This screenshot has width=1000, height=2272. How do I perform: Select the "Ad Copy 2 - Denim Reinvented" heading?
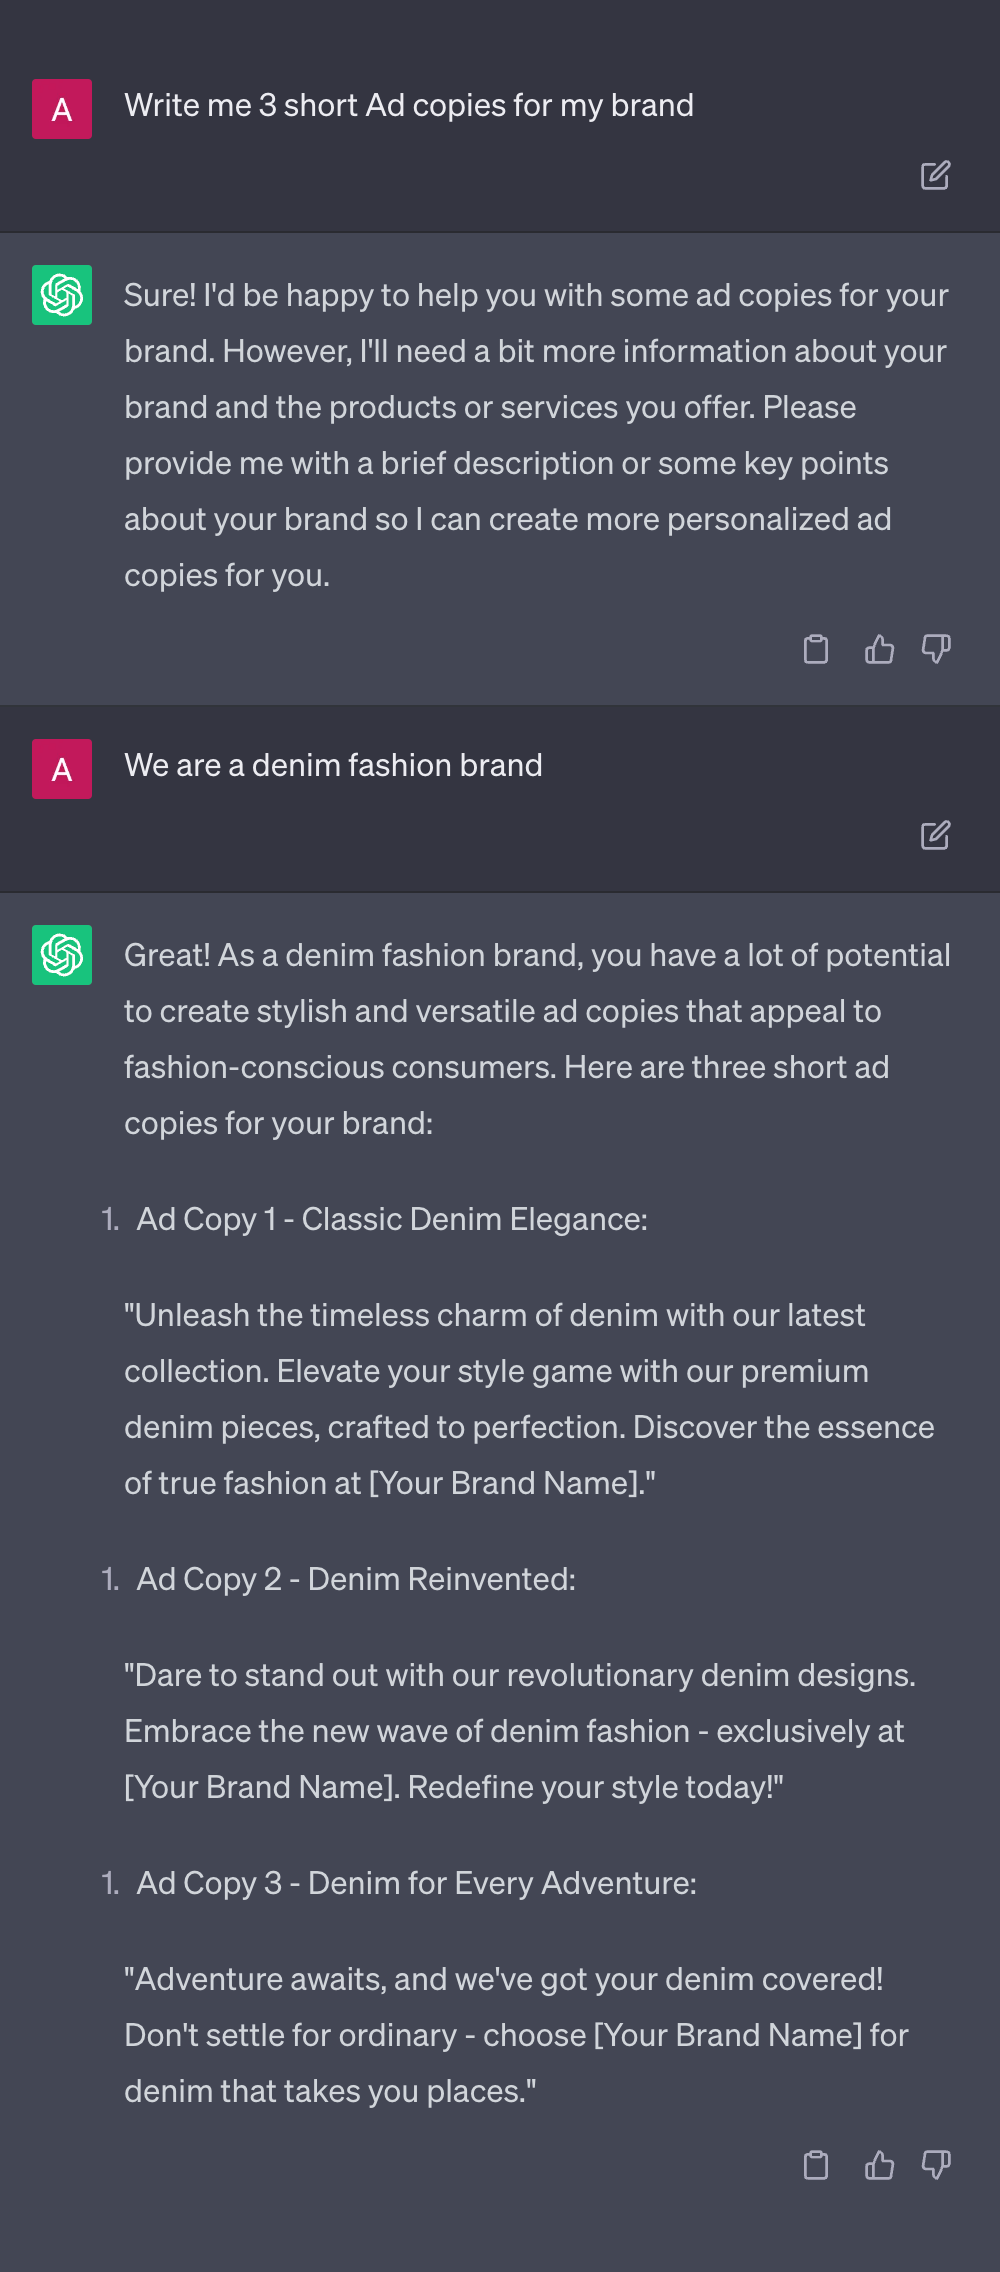[x=356, y=1580]
